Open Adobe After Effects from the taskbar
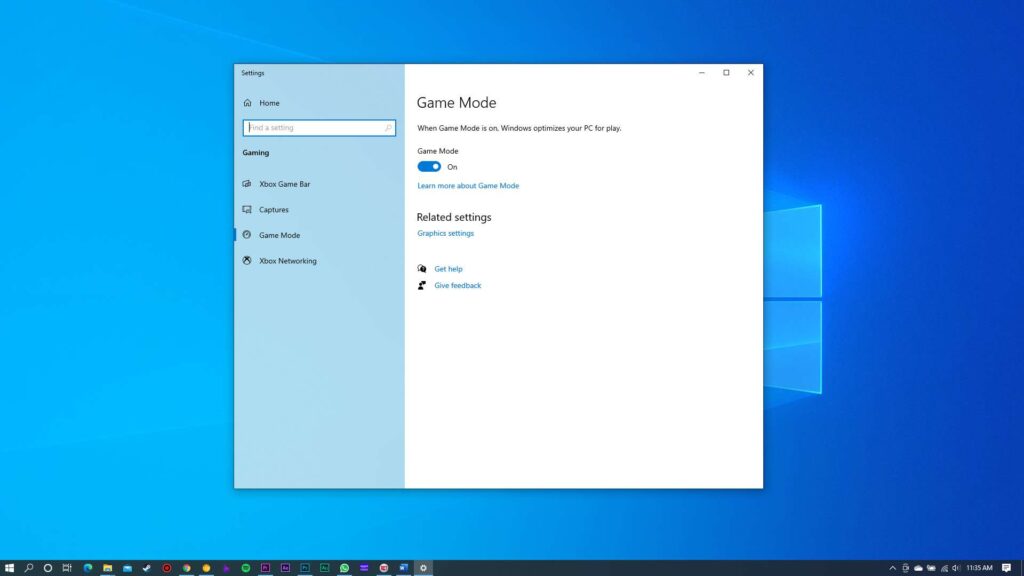The image size is (1024, 576). coord(285,568)
